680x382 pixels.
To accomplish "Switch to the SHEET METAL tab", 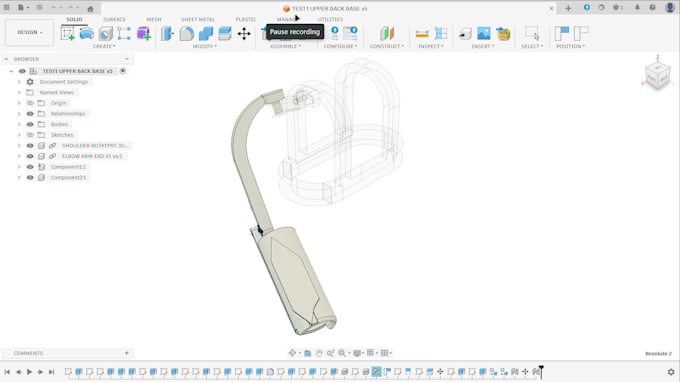I will coord(198,20).
